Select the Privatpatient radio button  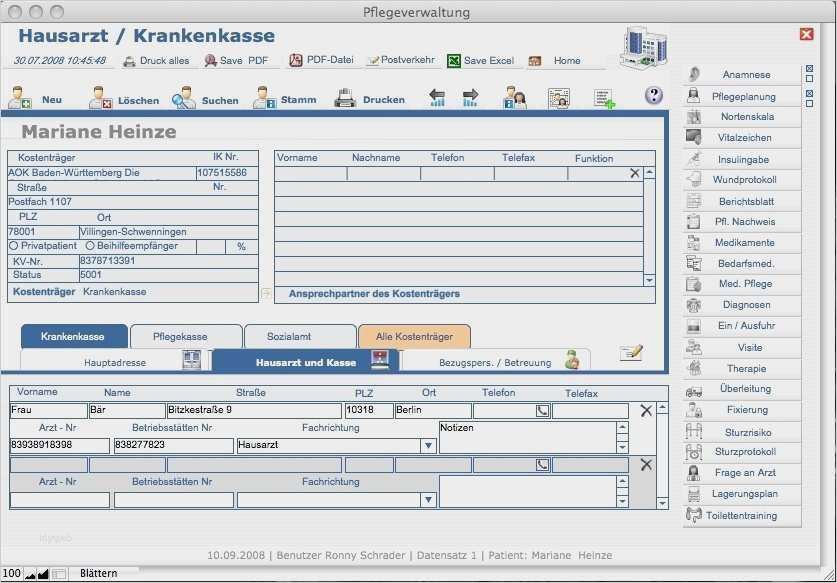(14, 245)
